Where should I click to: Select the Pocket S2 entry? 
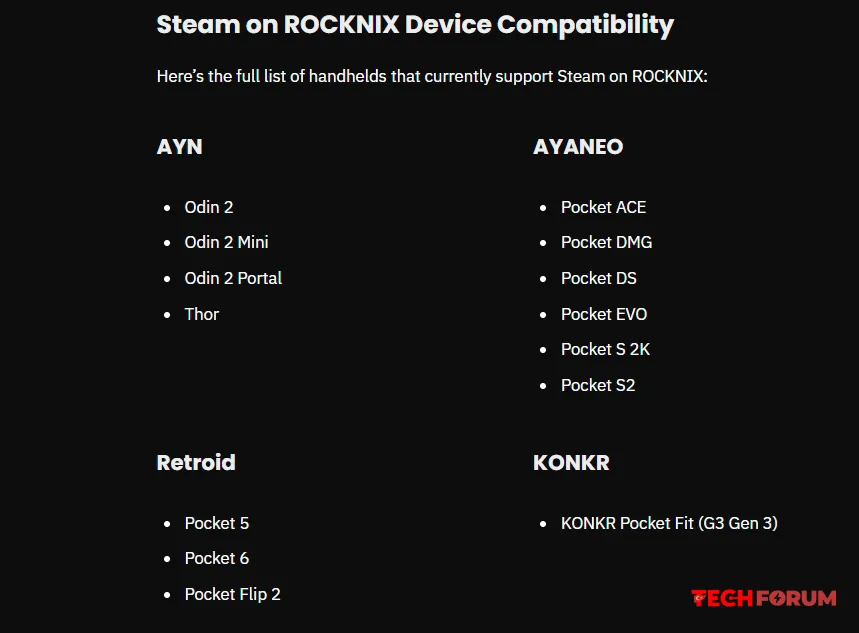(x=598, y=385)
